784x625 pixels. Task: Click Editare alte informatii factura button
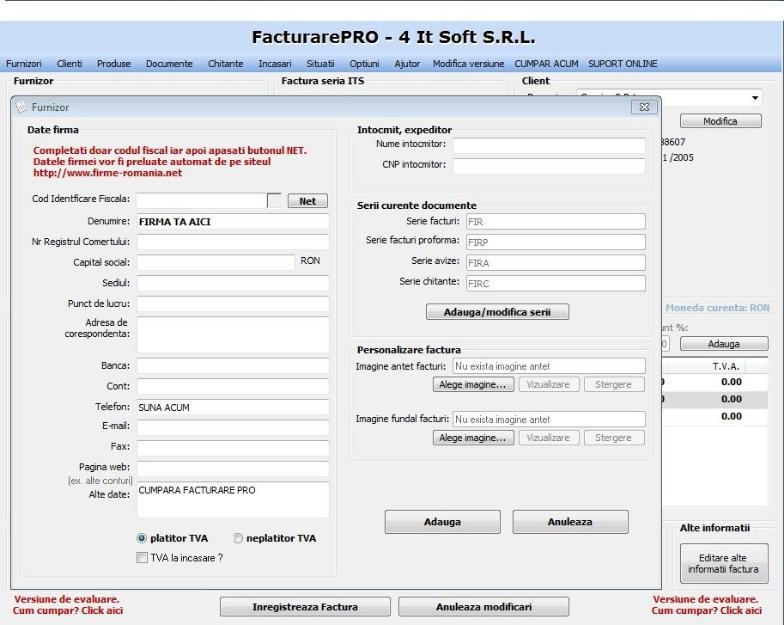pyautogui.click(x=724, y=564)
